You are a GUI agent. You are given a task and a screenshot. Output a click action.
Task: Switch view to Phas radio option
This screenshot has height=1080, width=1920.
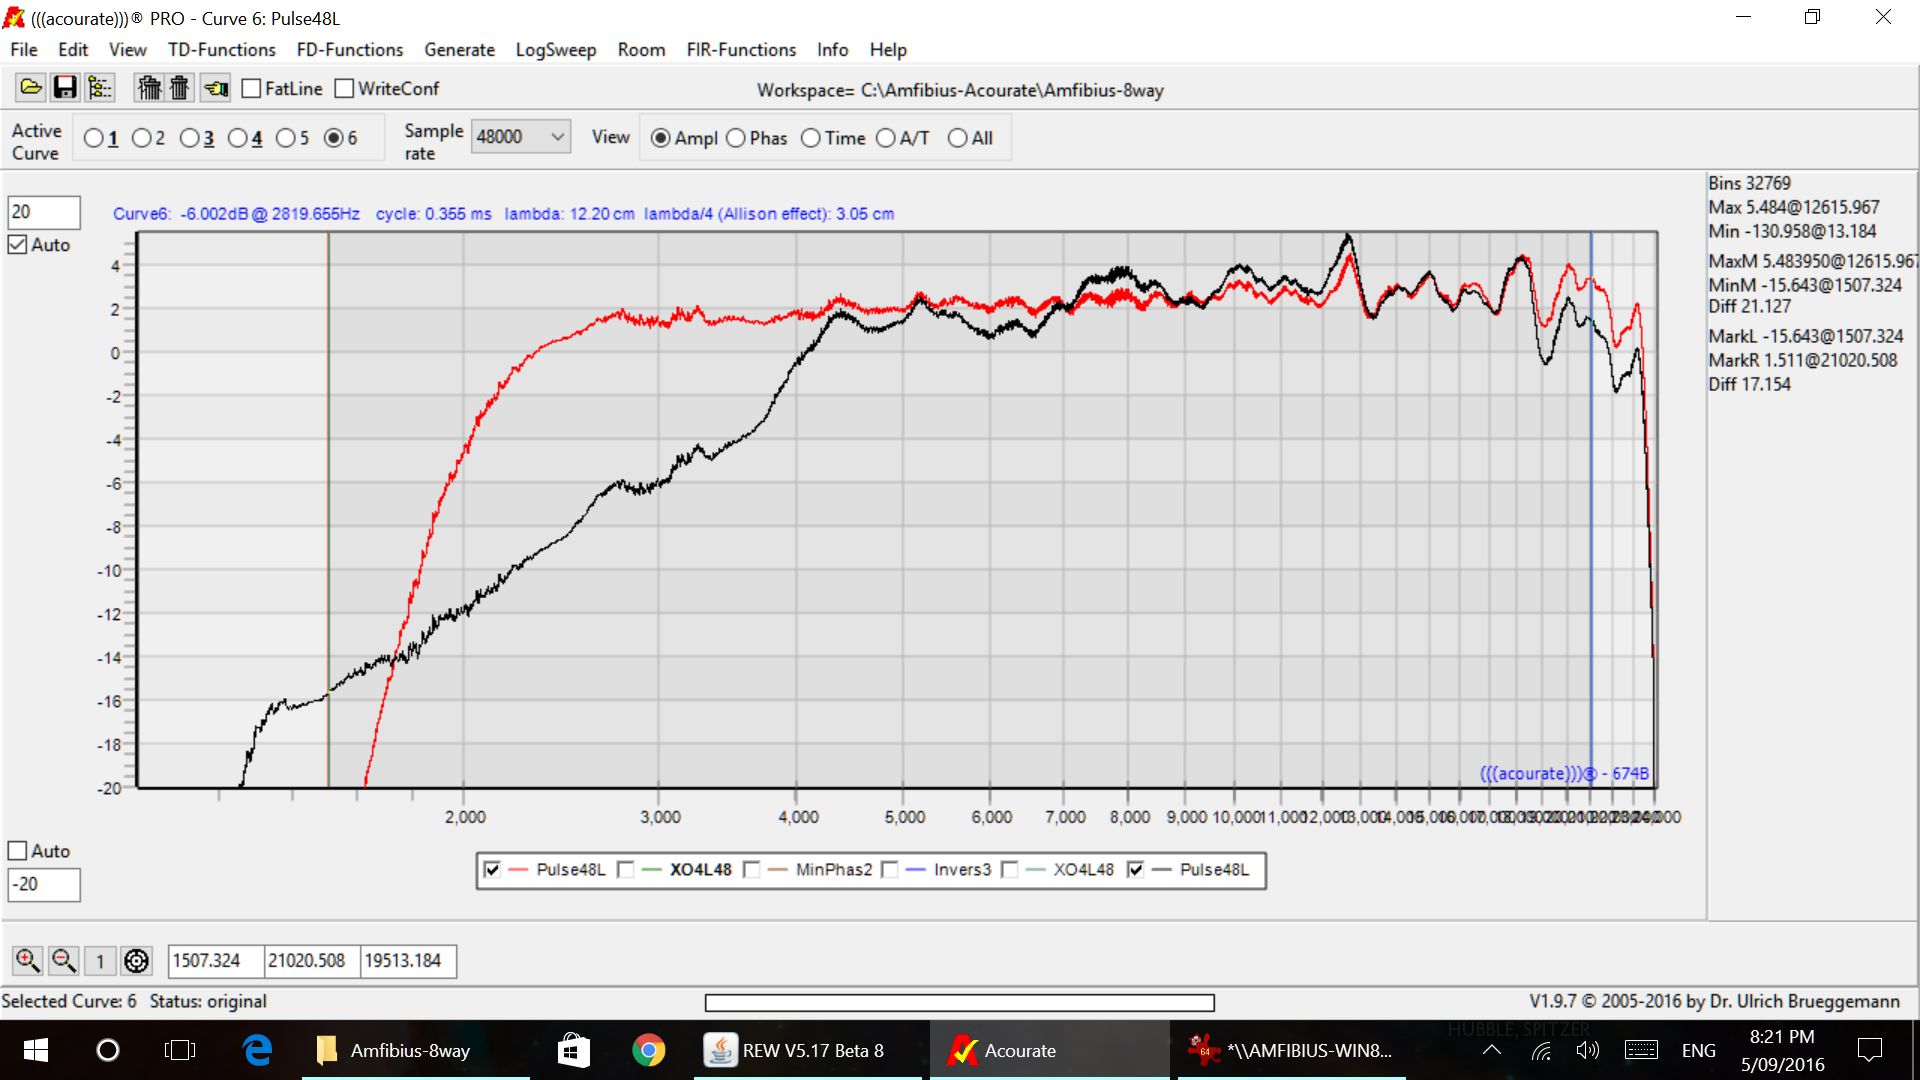tap(736, 138)
